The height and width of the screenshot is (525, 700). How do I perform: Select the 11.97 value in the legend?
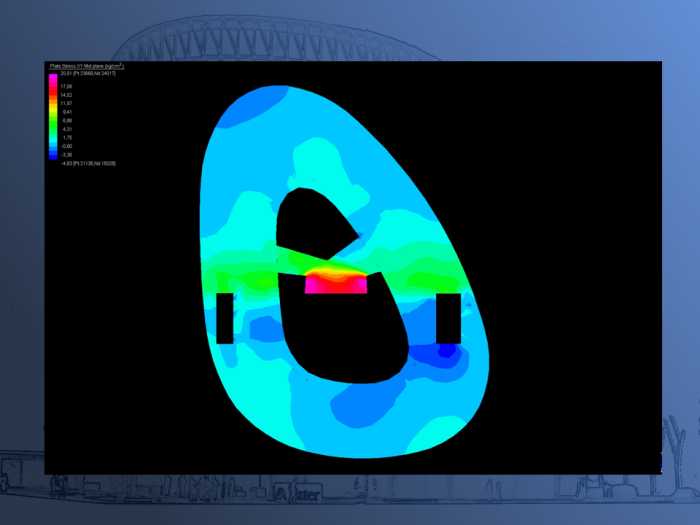[x=66, y=103]
